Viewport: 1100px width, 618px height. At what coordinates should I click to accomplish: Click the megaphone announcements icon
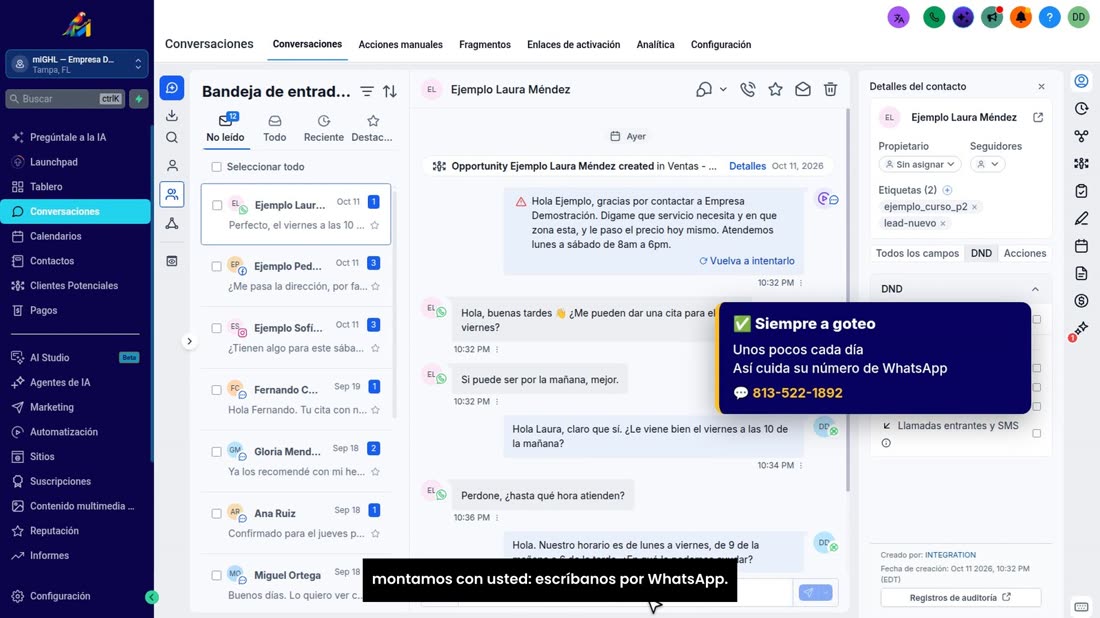(992, 17)
